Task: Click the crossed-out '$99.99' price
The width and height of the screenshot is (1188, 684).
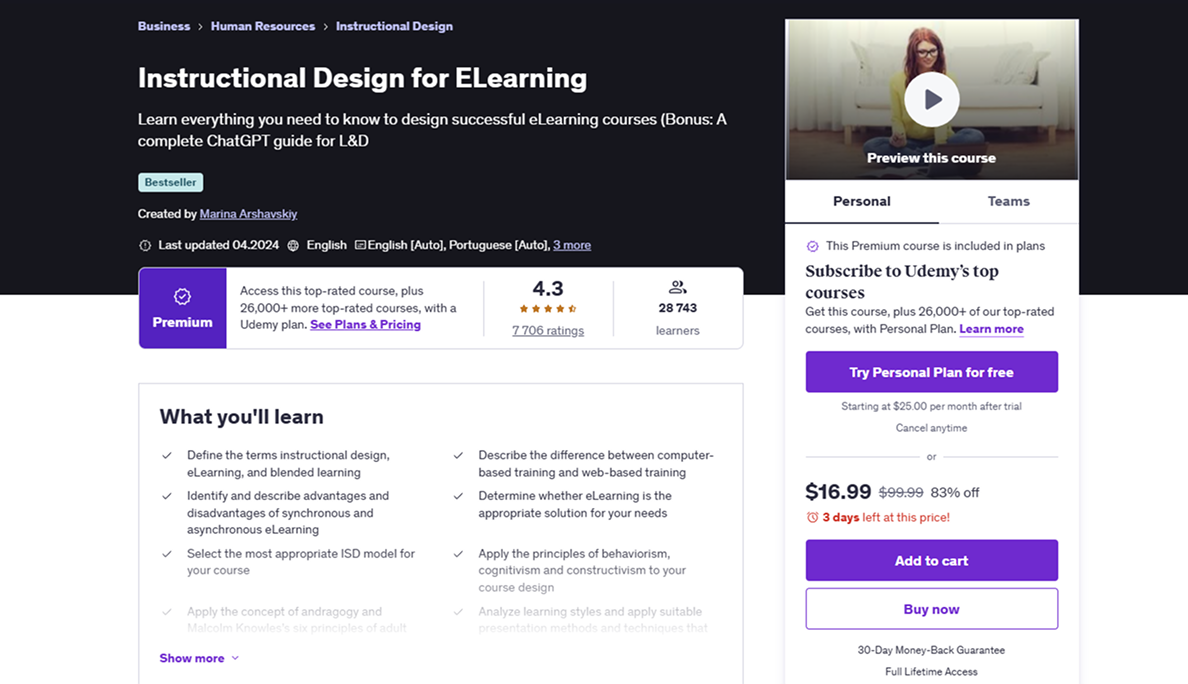Action: pyautogui.click(x=901, y=492)
